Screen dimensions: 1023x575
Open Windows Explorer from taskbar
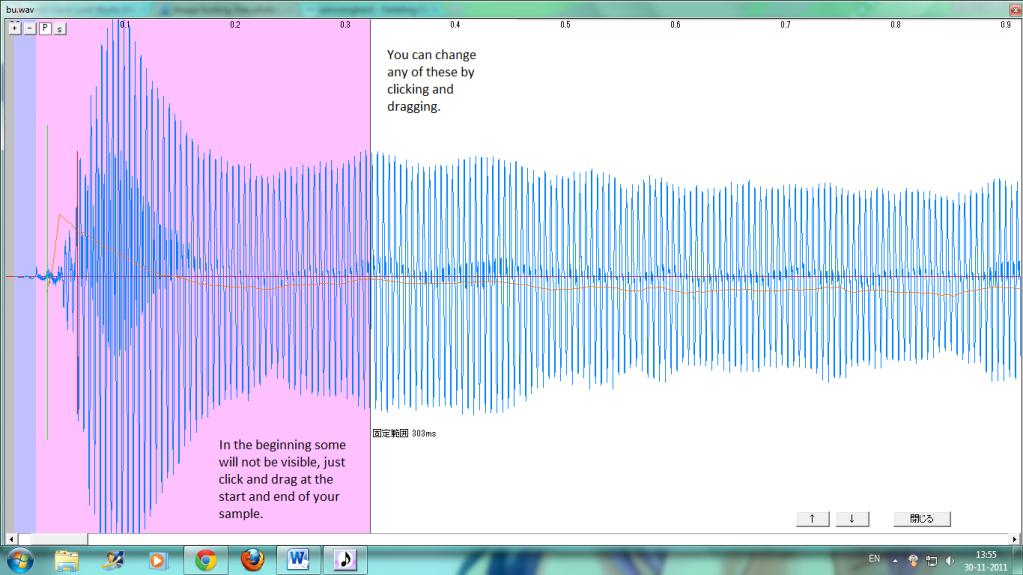[68, 559]
